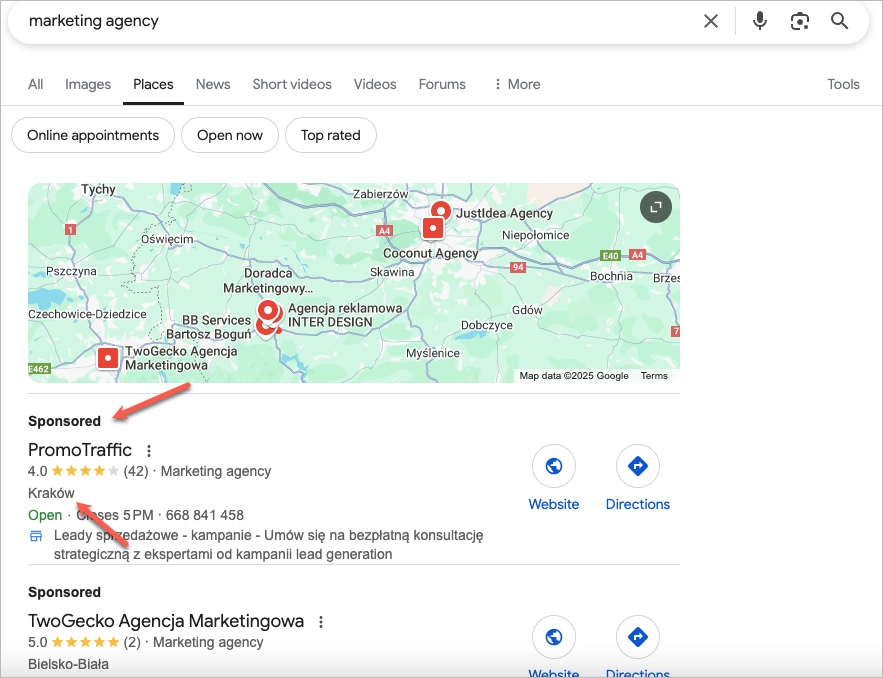Viewport: 883px width, 678px height.
Task: Toggle the Open now filter chip
Action: (x=229, y=135)
